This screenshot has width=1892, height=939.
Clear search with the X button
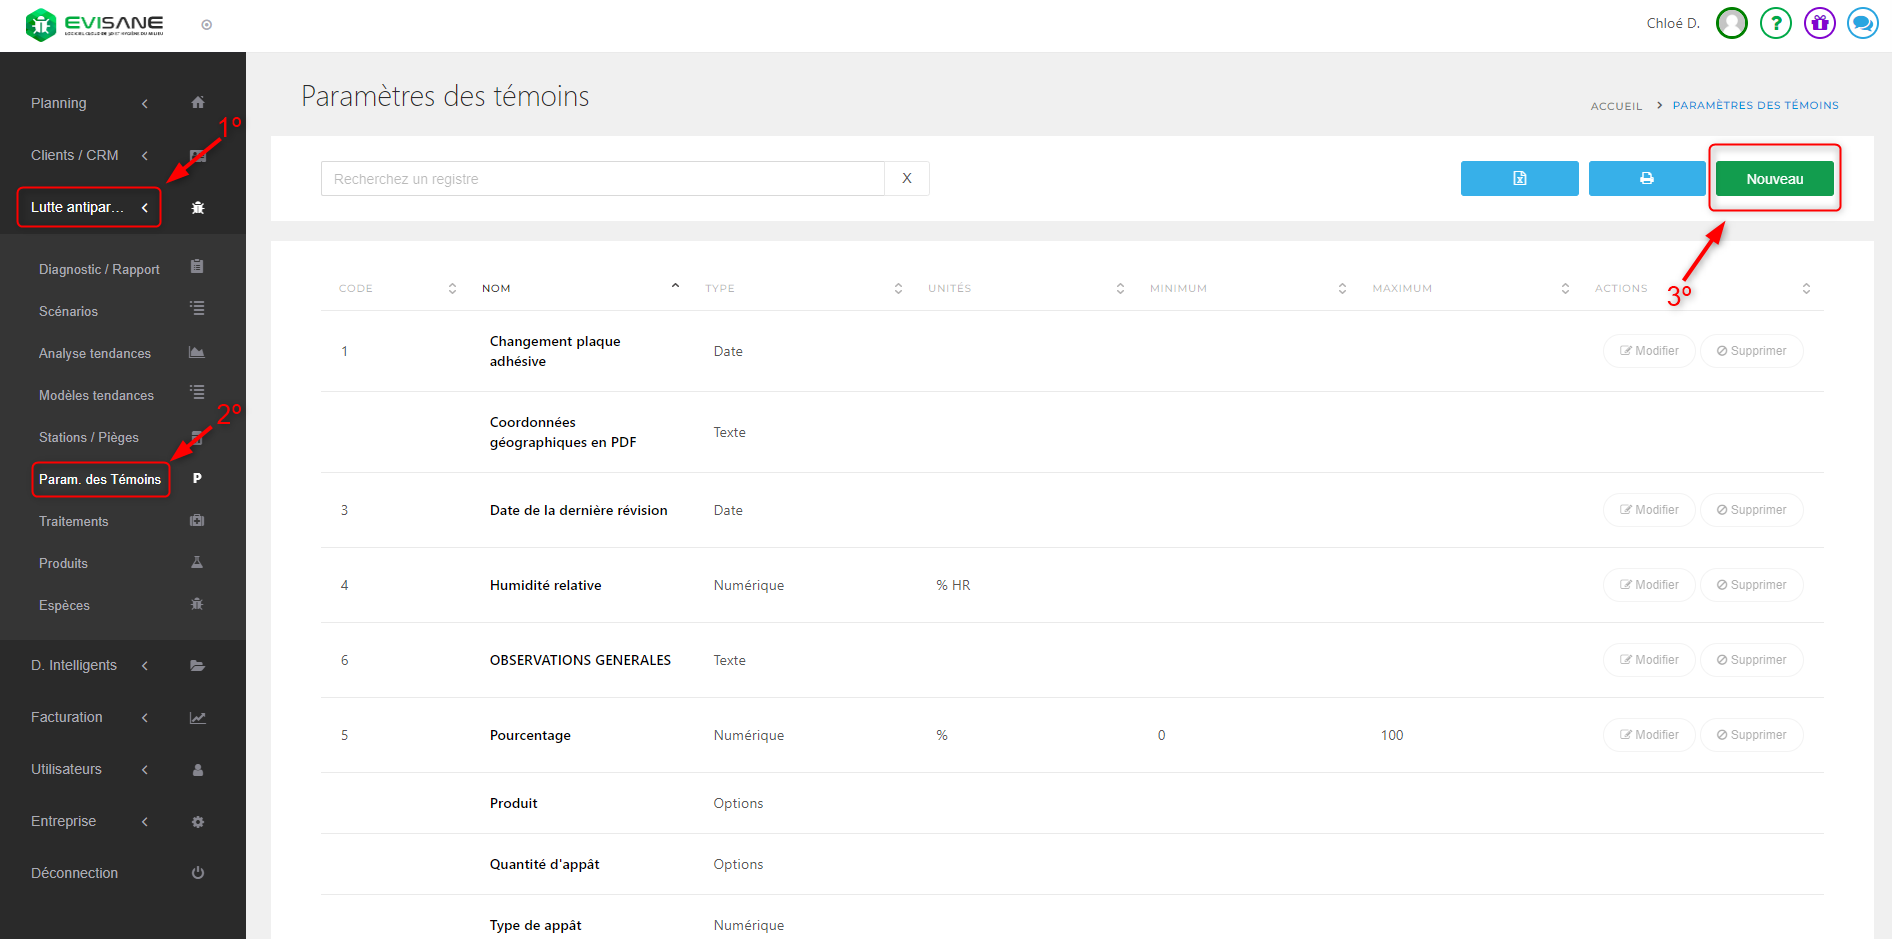coord(907,179)
